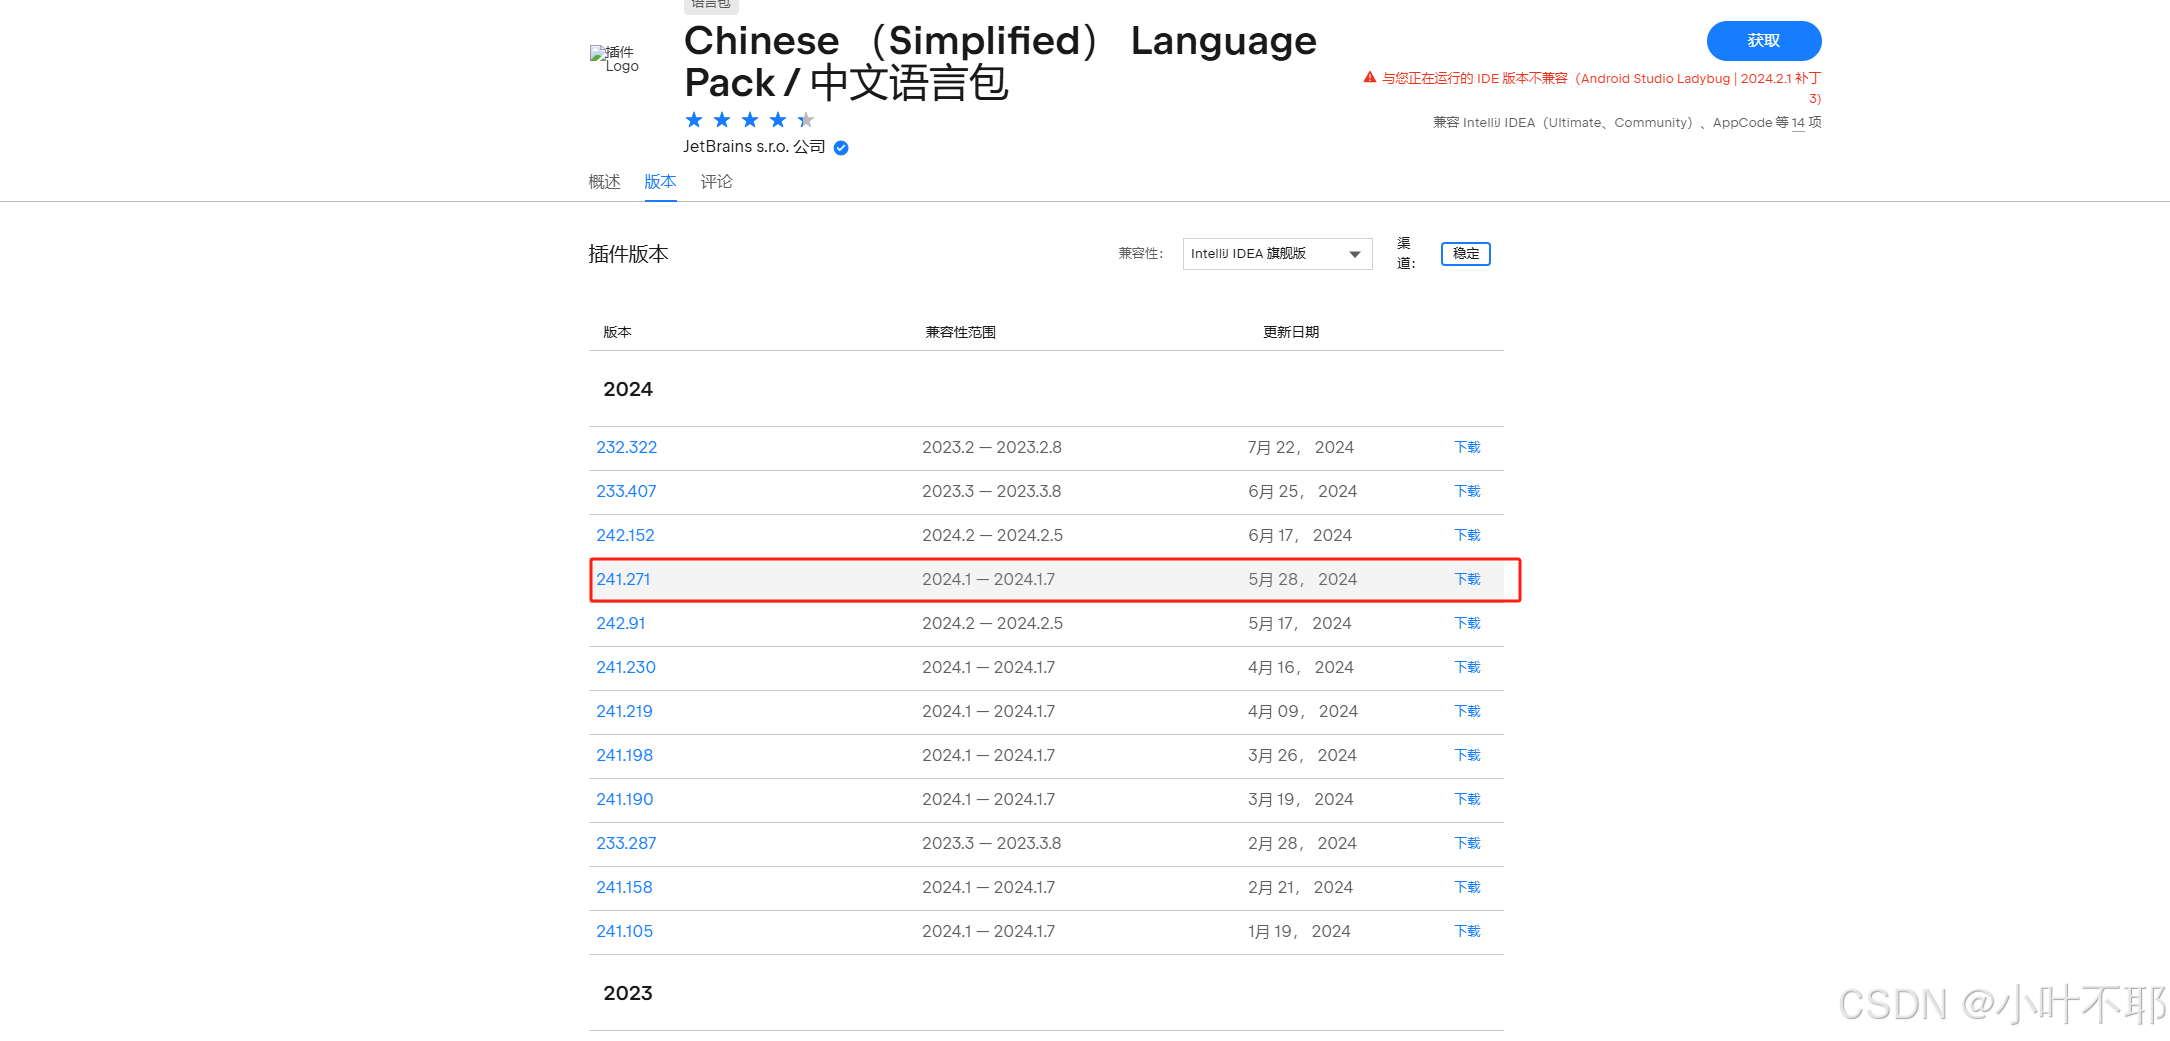Image resolution: width=2170 pixels, height=1041 pixels.
Task: Click the JetBrains s.r.o. vendor link
Action: (754, 147)
